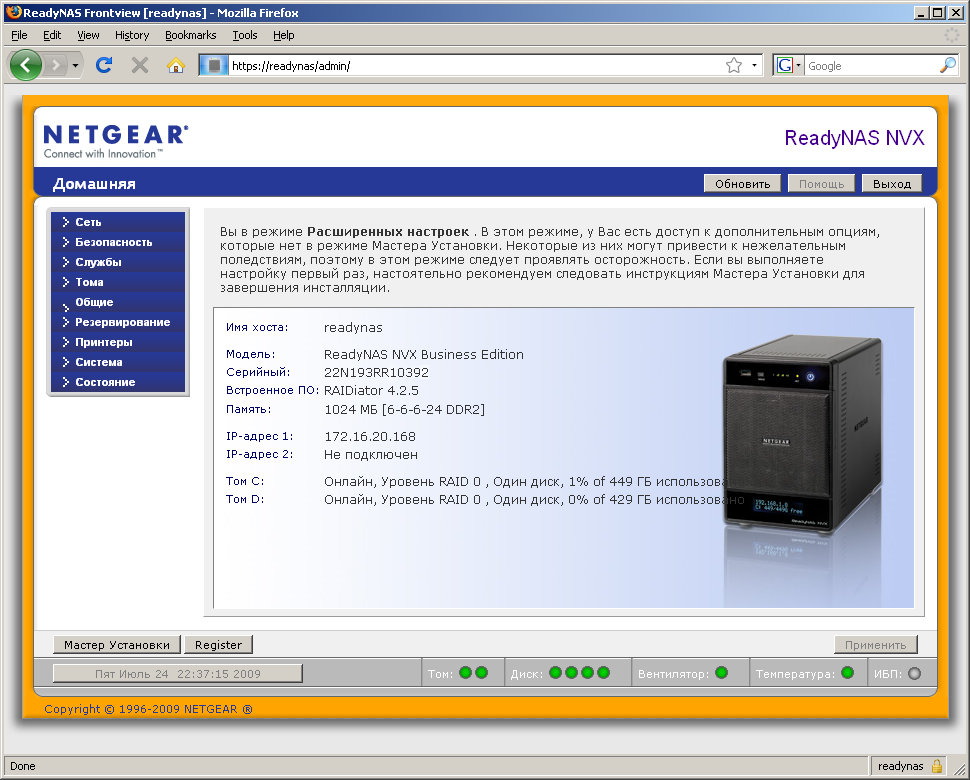
Task: Open the Tools menu
Action: [x=244, y=35]
